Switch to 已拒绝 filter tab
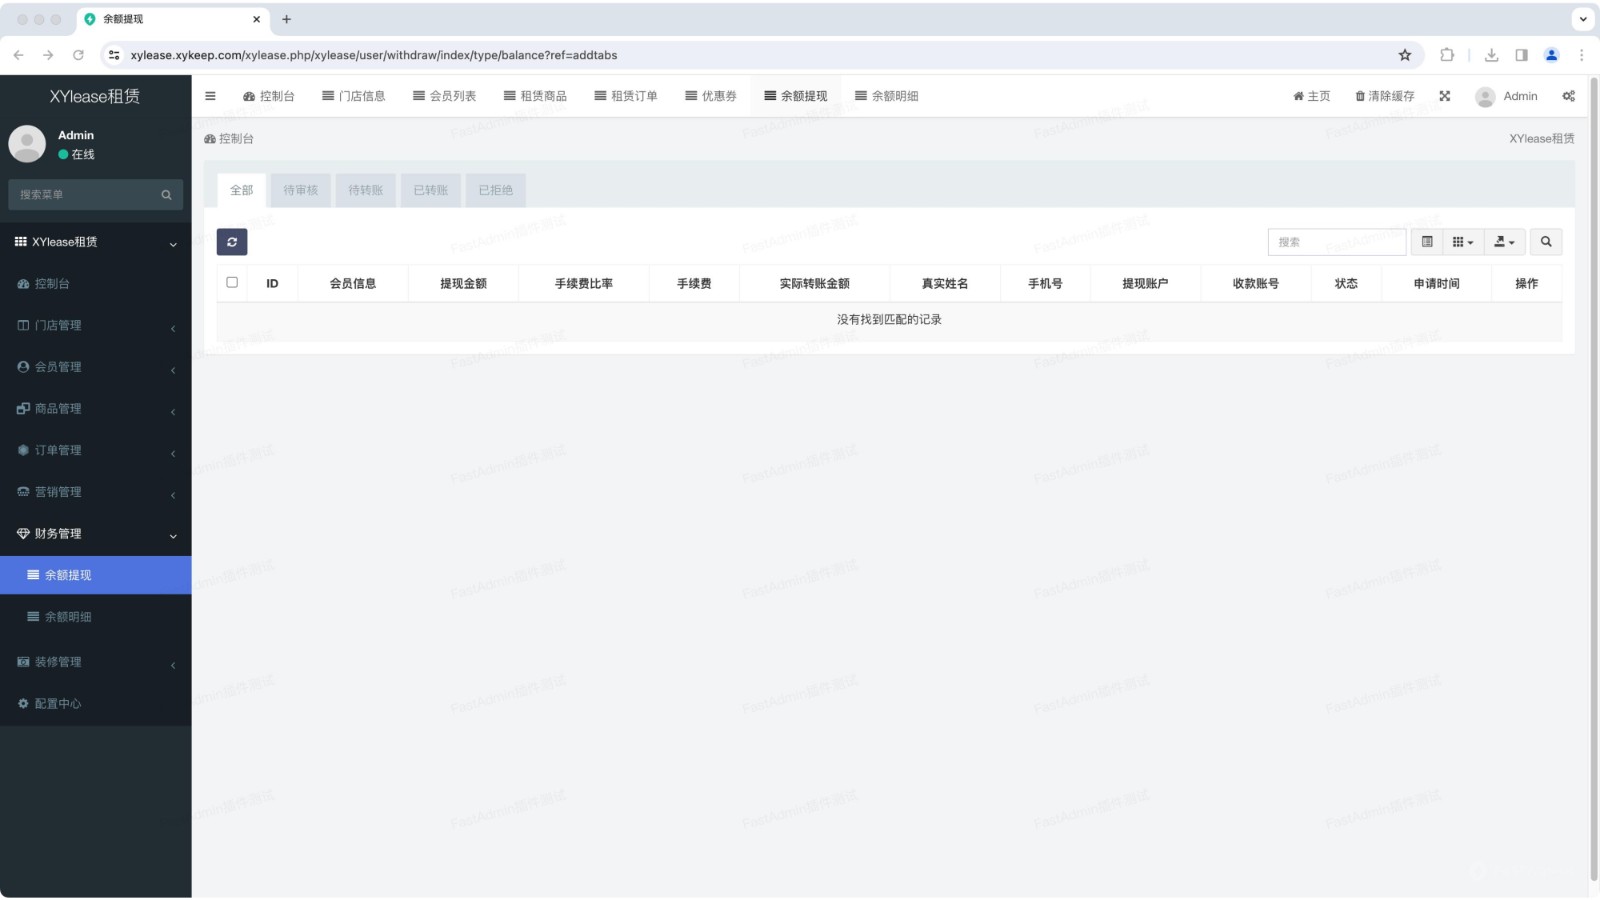 click(x=496, y=190)
